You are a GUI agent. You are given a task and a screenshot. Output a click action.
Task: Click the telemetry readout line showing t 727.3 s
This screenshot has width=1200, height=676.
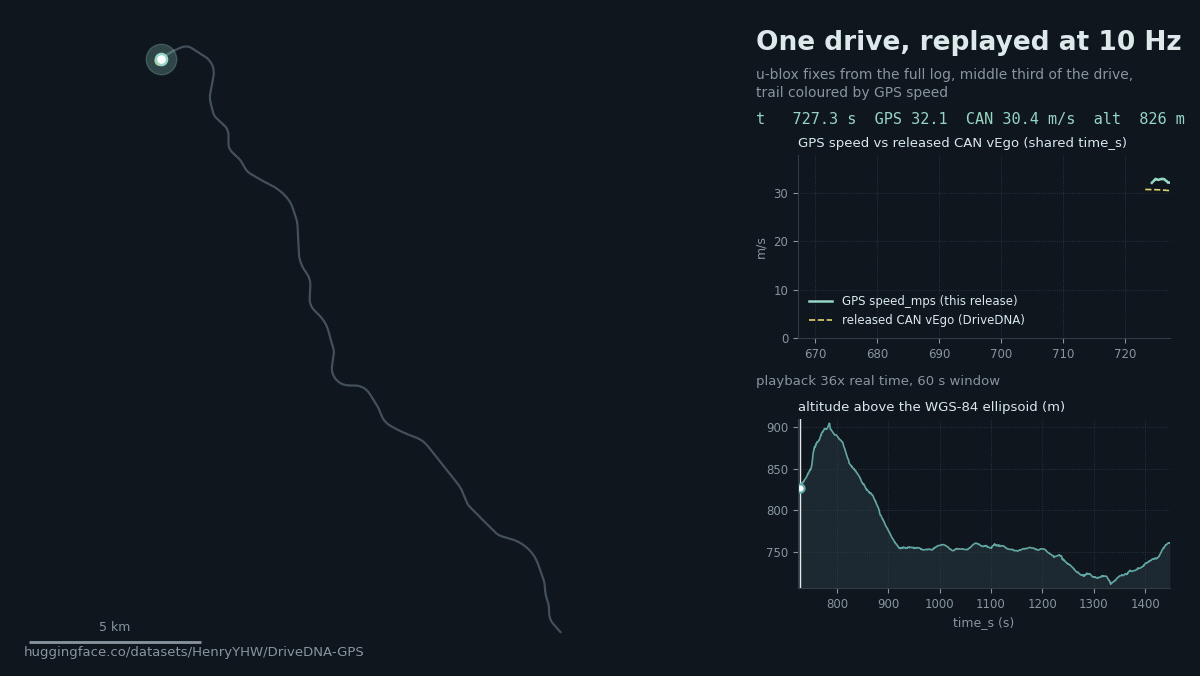click(x=970, y=119)
